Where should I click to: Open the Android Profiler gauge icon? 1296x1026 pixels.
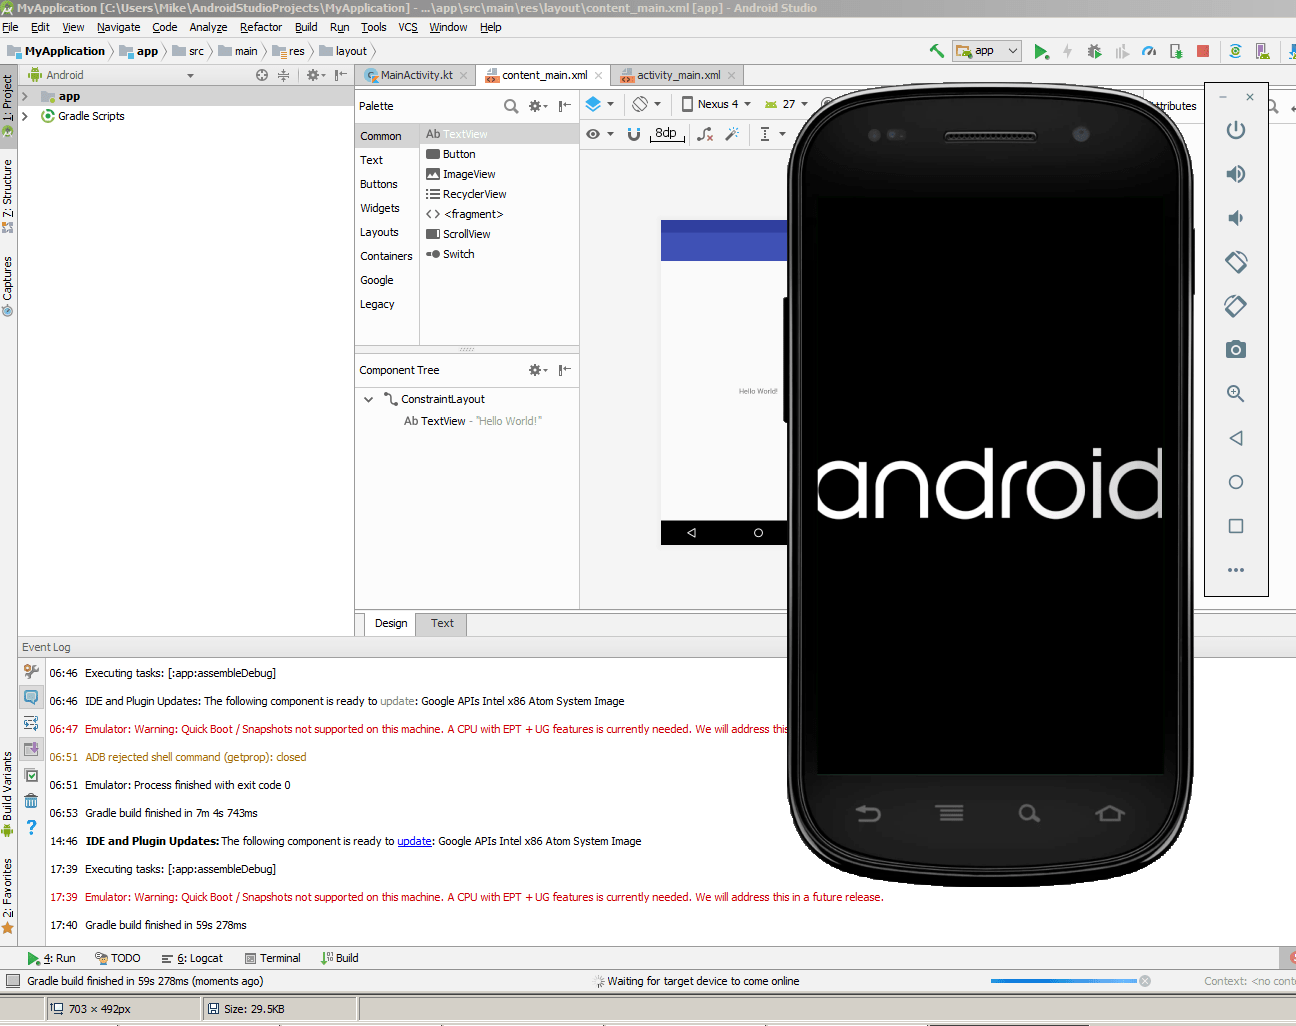click(x=1149, y=51)
